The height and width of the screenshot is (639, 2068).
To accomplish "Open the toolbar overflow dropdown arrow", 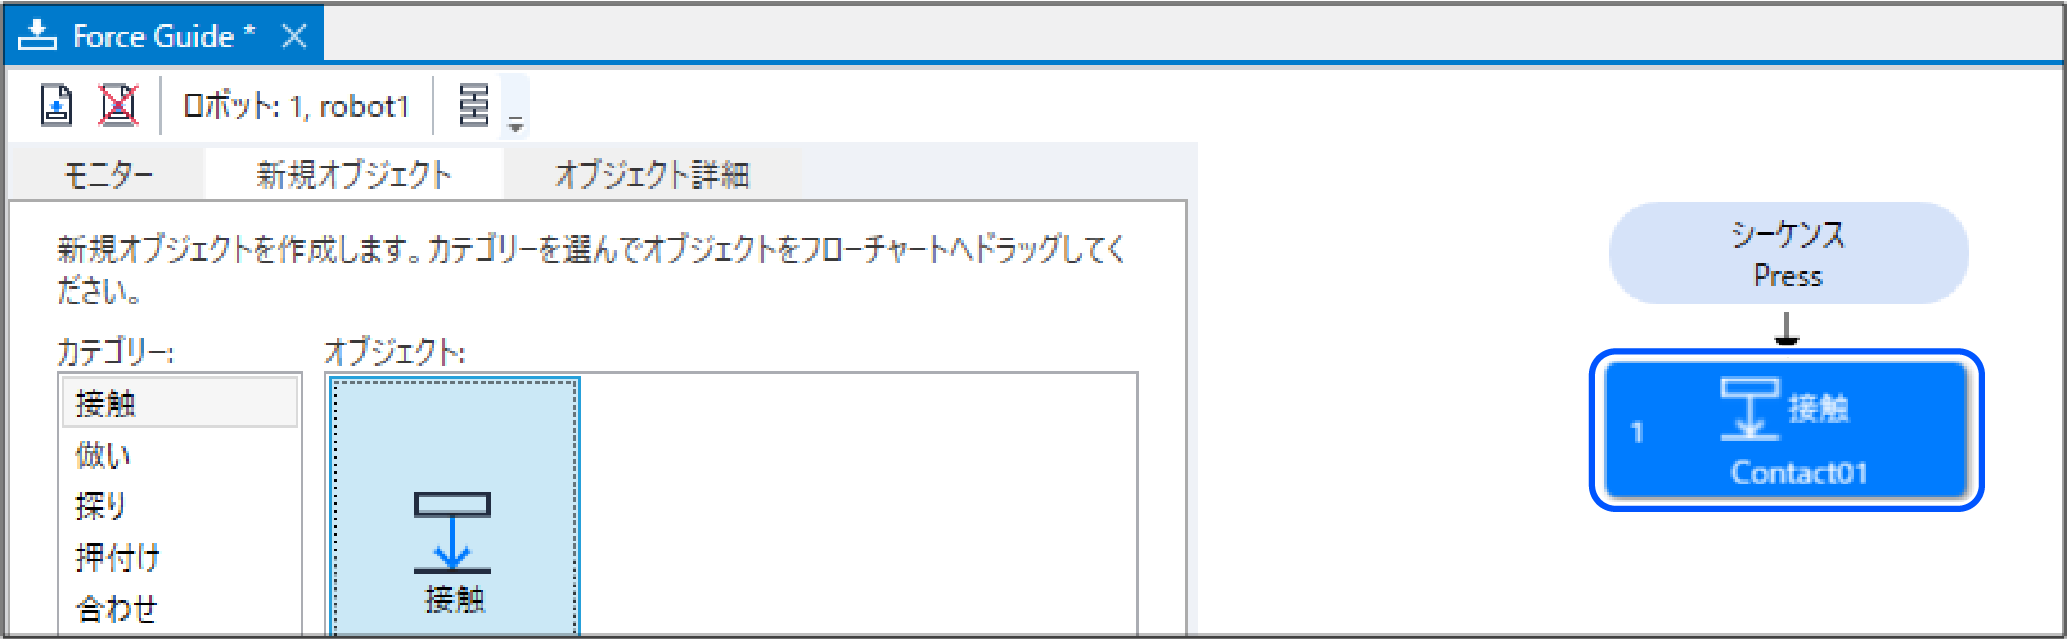I will click(x=516, y=122).
